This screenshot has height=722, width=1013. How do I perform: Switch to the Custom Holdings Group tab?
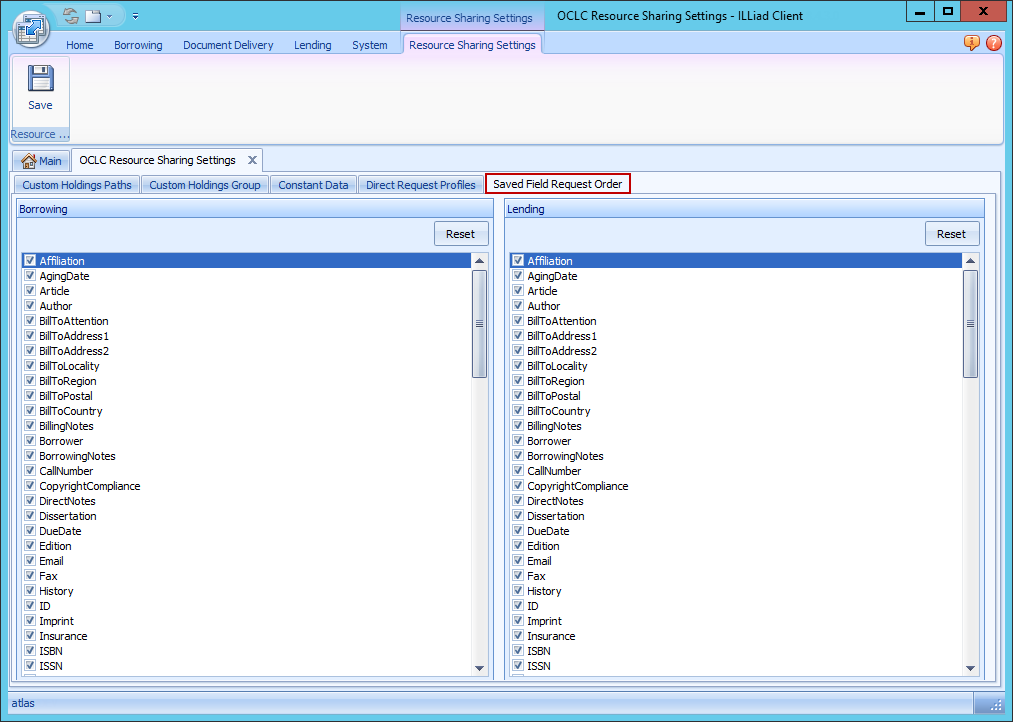[204, 184]
